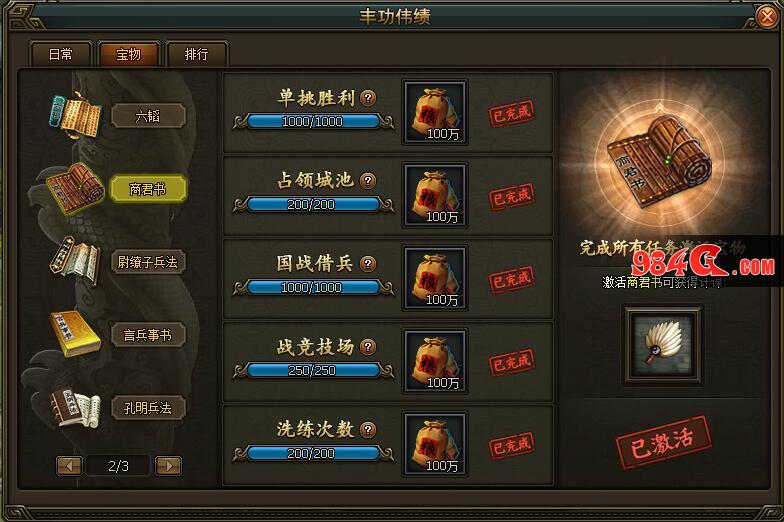
Task: Click the 占领城池 200/200 progress bar
Action: coord(313,204)
